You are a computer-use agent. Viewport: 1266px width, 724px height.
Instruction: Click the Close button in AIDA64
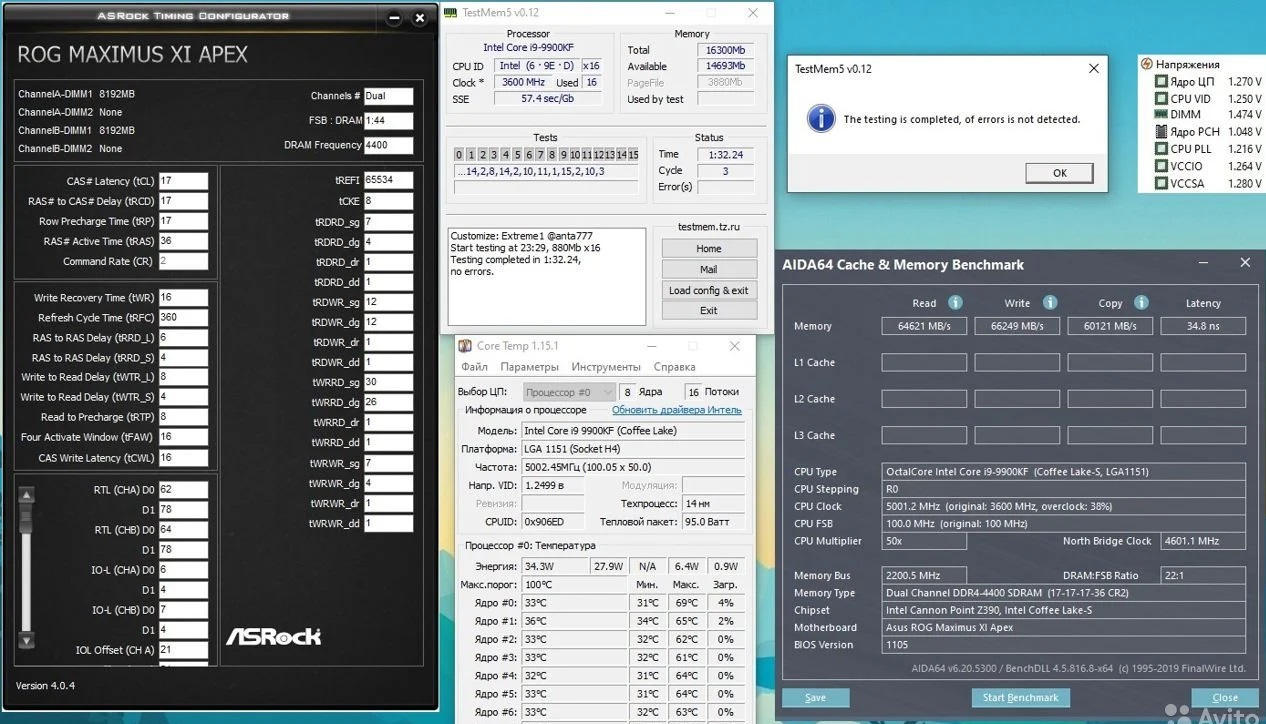pos(1225,698)
